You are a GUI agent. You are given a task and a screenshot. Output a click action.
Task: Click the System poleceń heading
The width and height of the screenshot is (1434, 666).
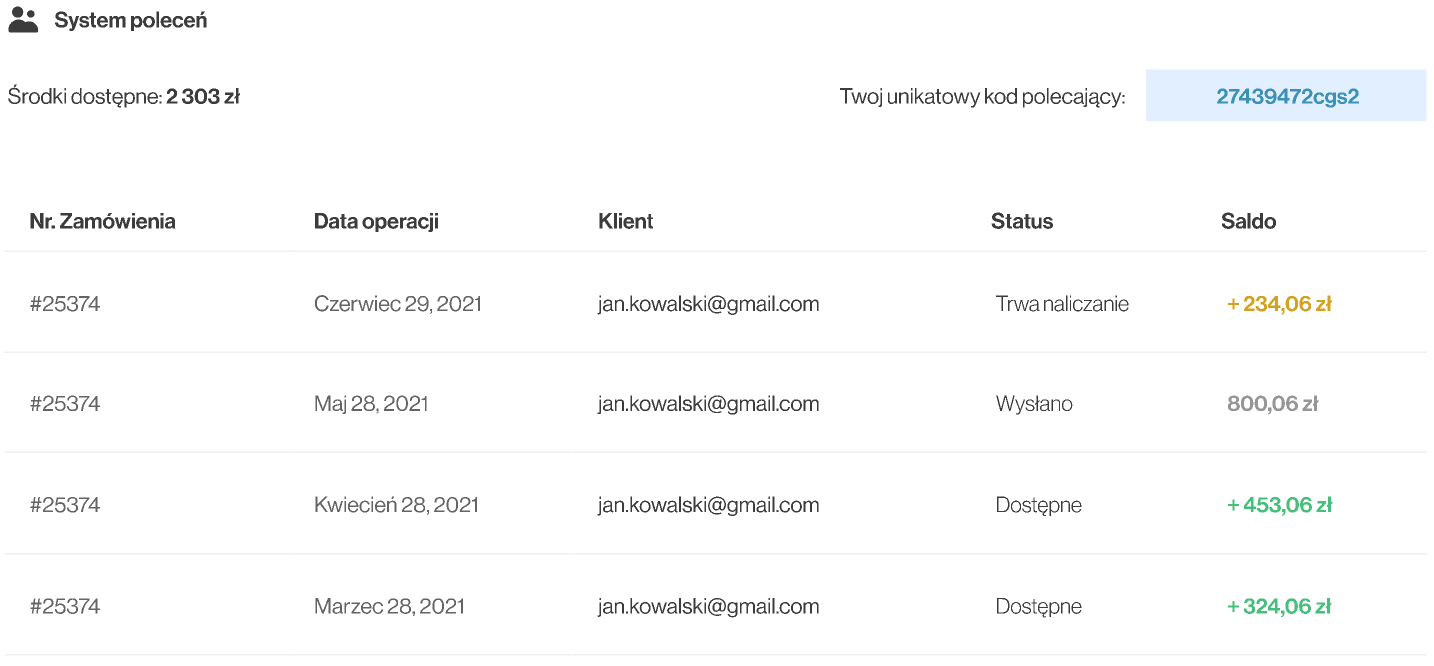coord(130,20)
